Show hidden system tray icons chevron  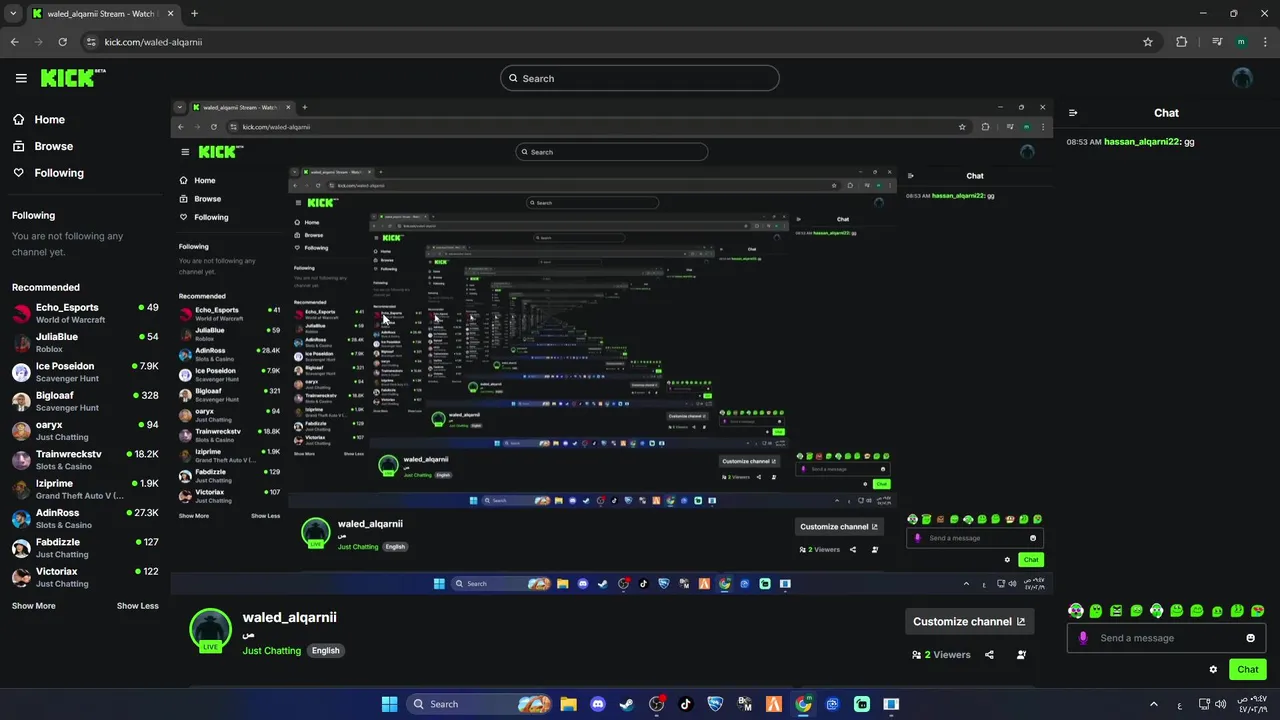point(1153,704)
